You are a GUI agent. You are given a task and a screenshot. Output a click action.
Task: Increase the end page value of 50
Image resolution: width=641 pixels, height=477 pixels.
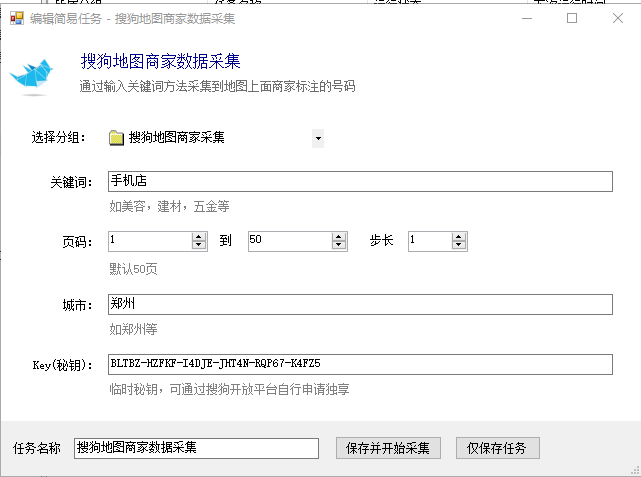(x=339, y=237)
